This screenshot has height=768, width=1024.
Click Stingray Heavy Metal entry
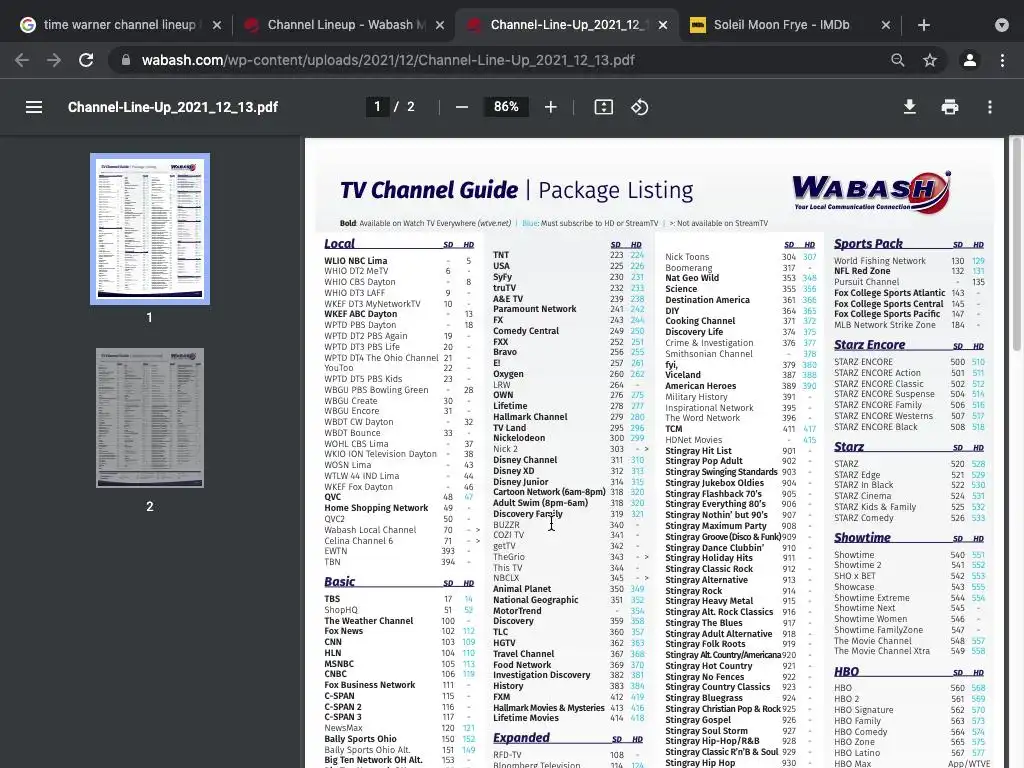[709, 601]
